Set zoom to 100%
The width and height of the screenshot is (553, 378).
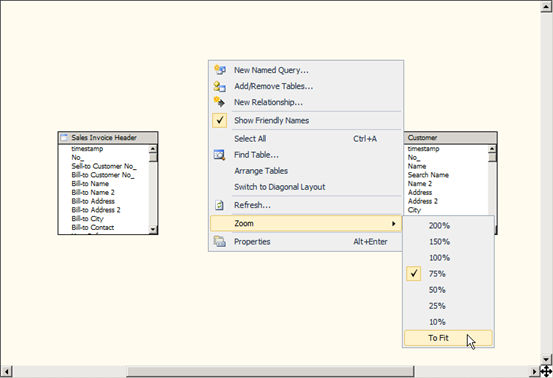tap(448, 258)
